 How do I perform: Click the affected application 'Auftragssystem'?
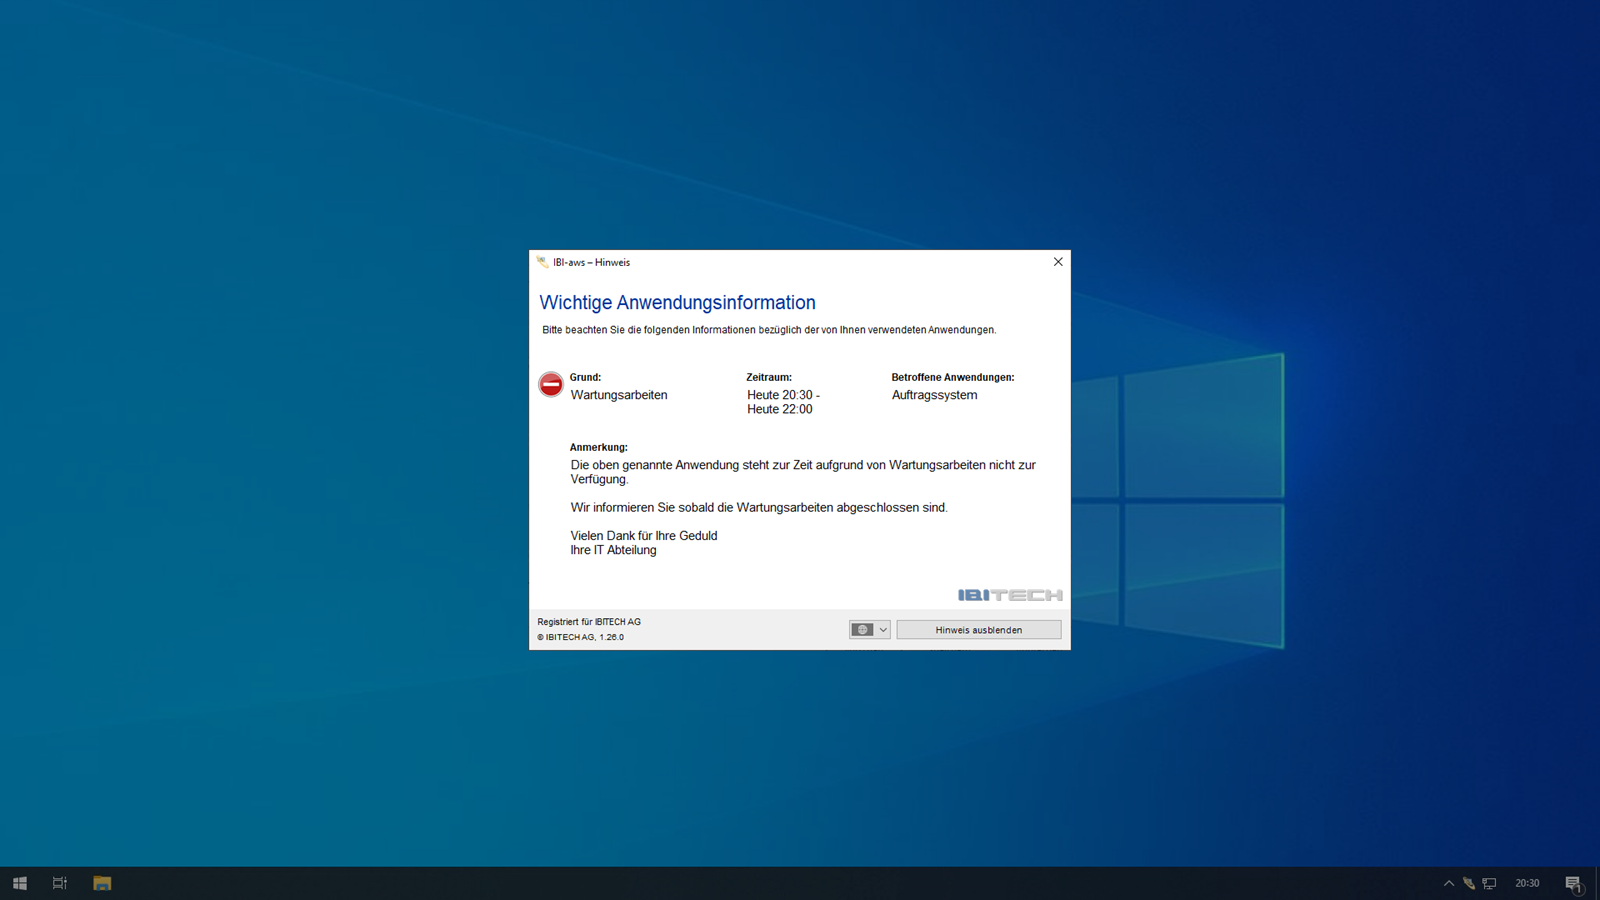tap(935, 395)
